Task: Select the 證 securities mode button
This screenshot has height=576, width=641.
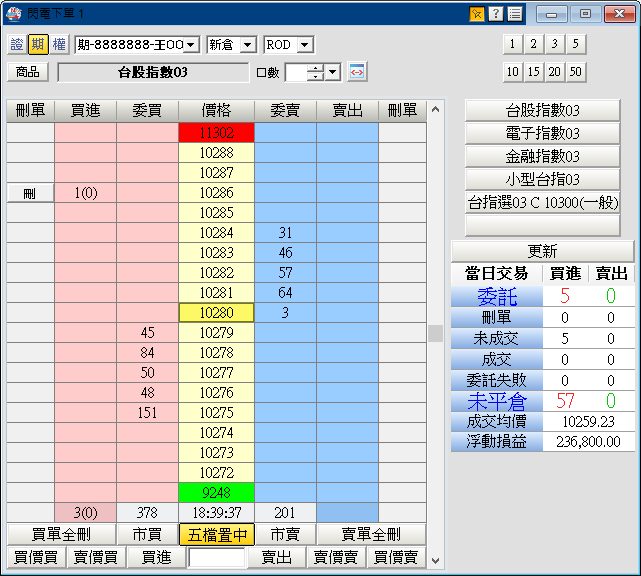Action: click(17, 44)
